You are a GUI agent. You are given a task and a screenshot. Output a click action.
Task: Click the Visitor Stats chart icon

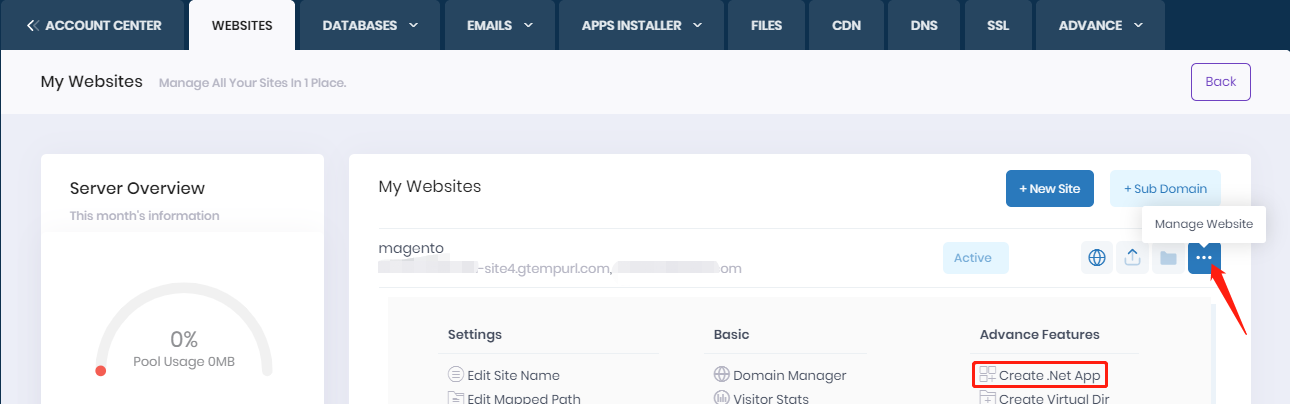[x=721, y=398]
